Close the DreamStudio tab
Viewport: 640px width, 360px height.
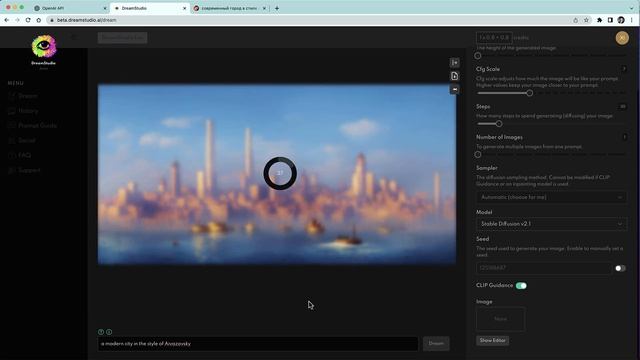coord(184,8)
